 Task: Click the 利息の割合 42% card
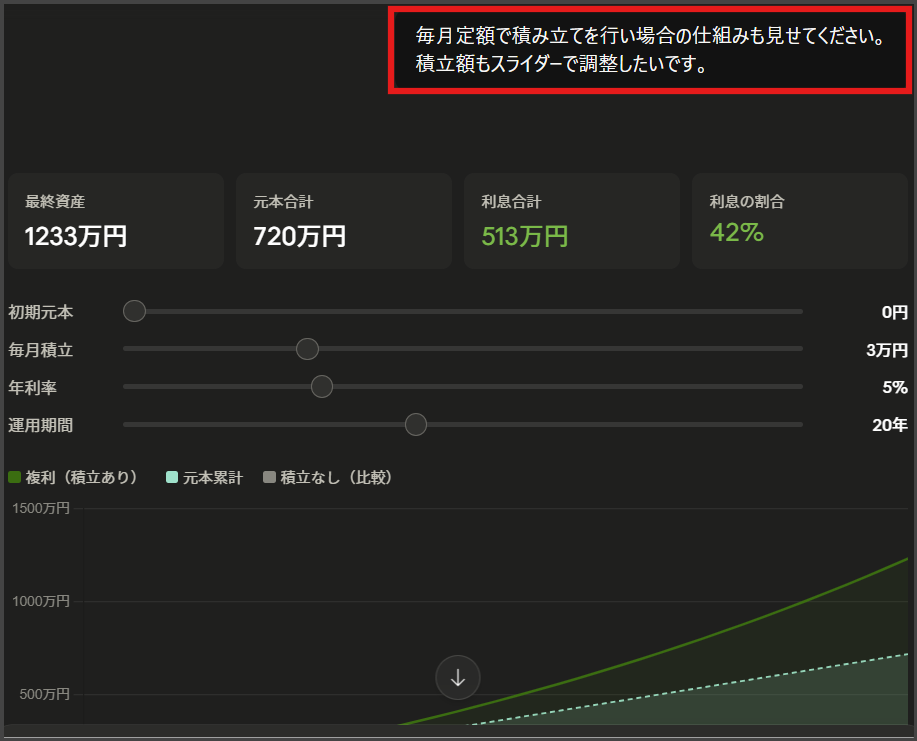800,221
